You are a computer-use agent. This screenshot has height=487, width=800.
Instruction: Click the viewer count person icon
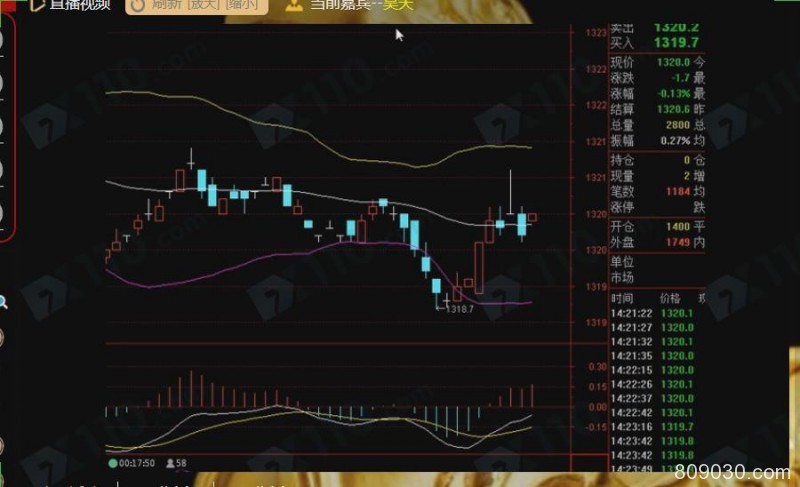click(169, 464)
